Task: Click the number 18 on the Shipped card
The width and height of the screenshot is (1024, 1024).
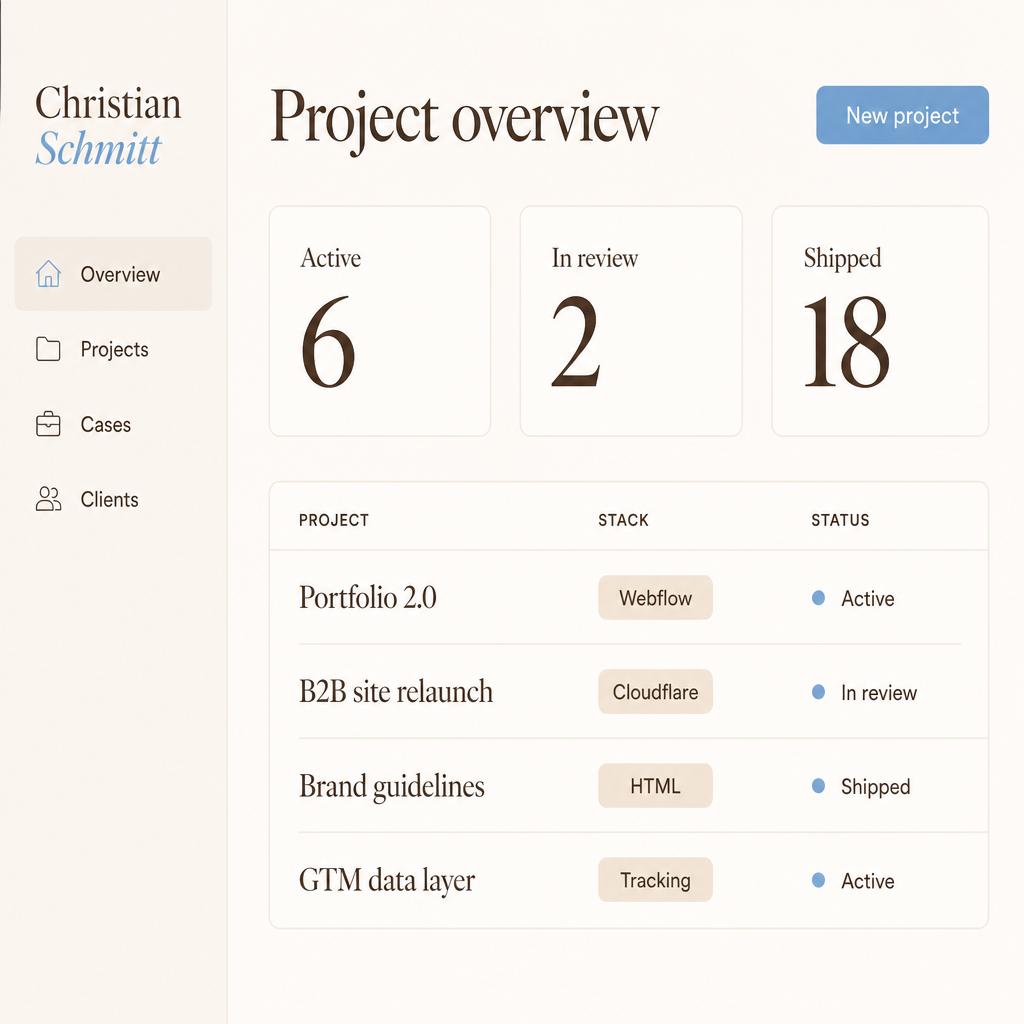Action: (x=846, y=341)
